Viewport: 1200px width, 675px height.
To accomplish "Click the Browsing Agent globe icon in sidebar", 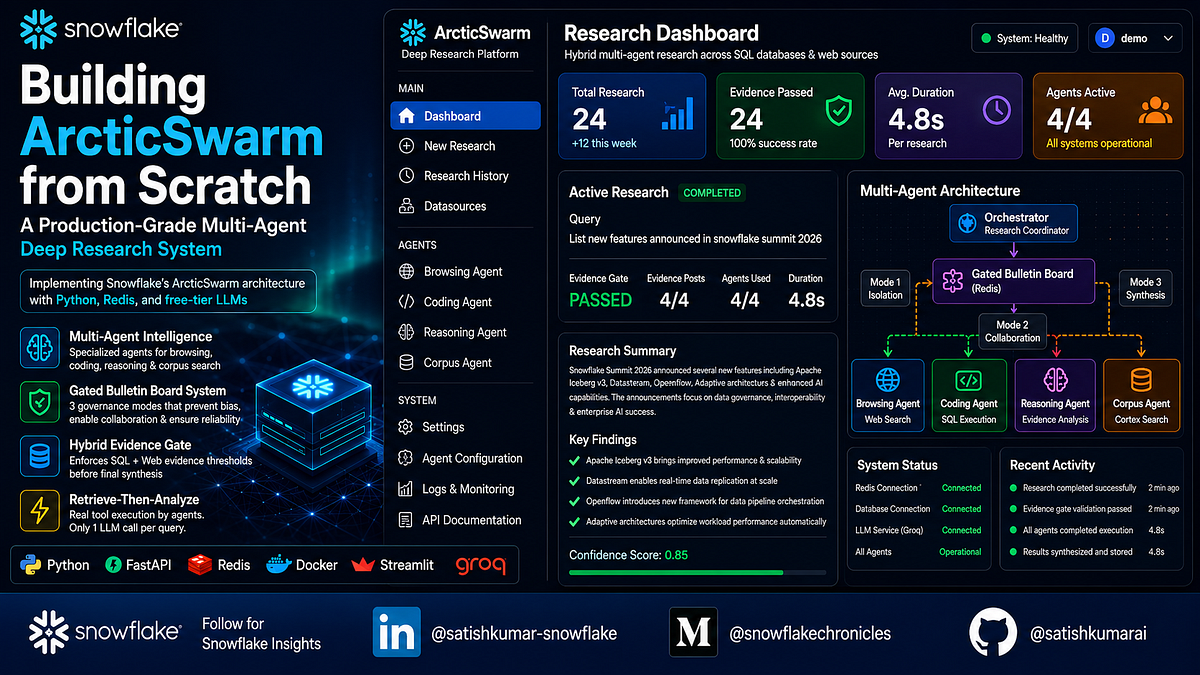I will coord(406,272).
